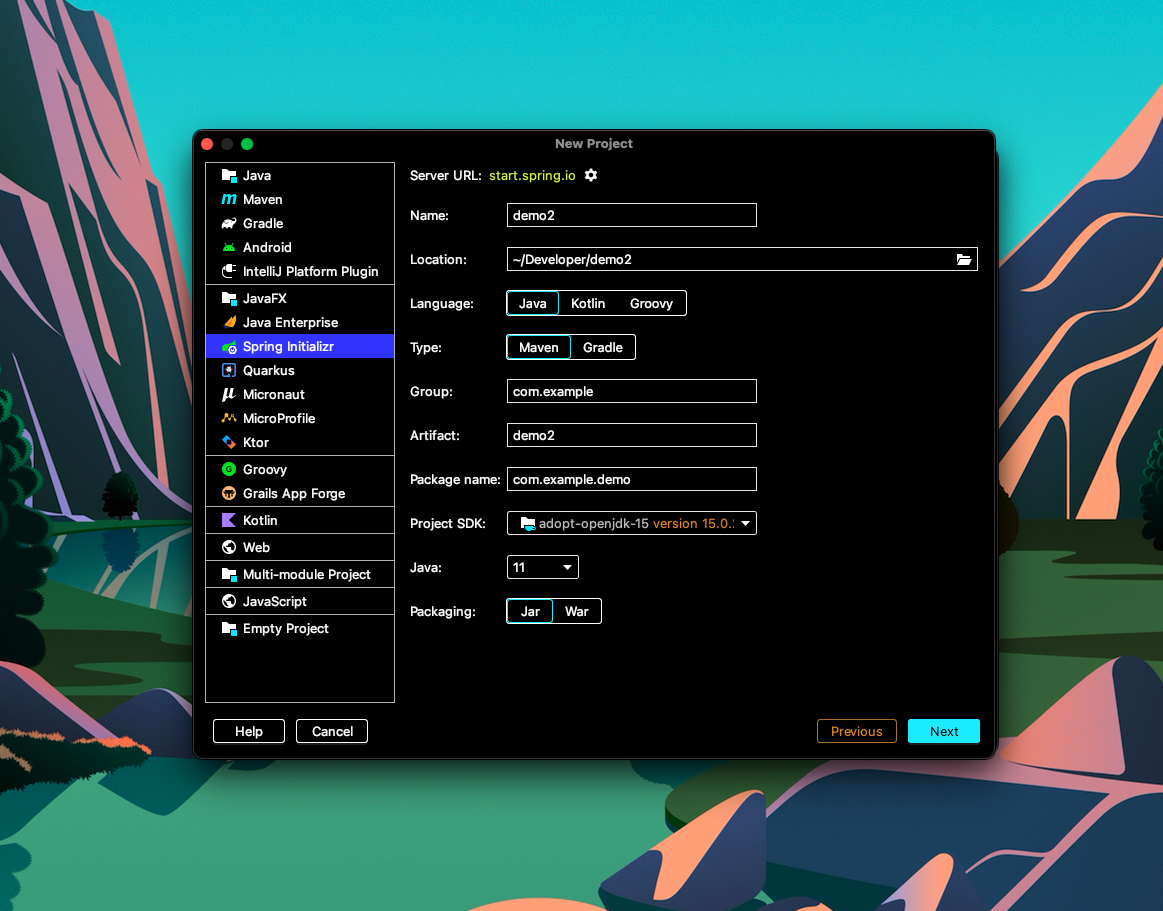Select Multi-module Project entry

pos(300,574)
